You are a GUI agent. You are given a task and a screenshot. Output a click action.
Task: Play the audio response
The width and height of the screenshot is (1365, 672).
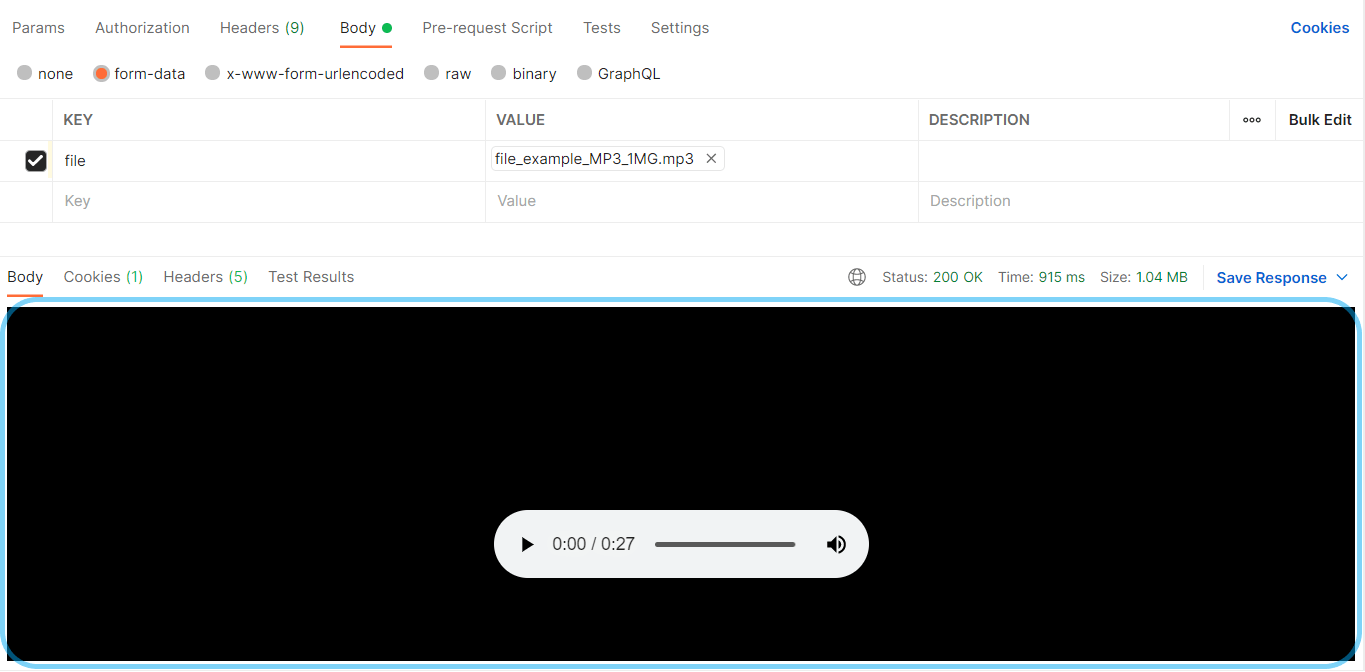coord(527,544)
